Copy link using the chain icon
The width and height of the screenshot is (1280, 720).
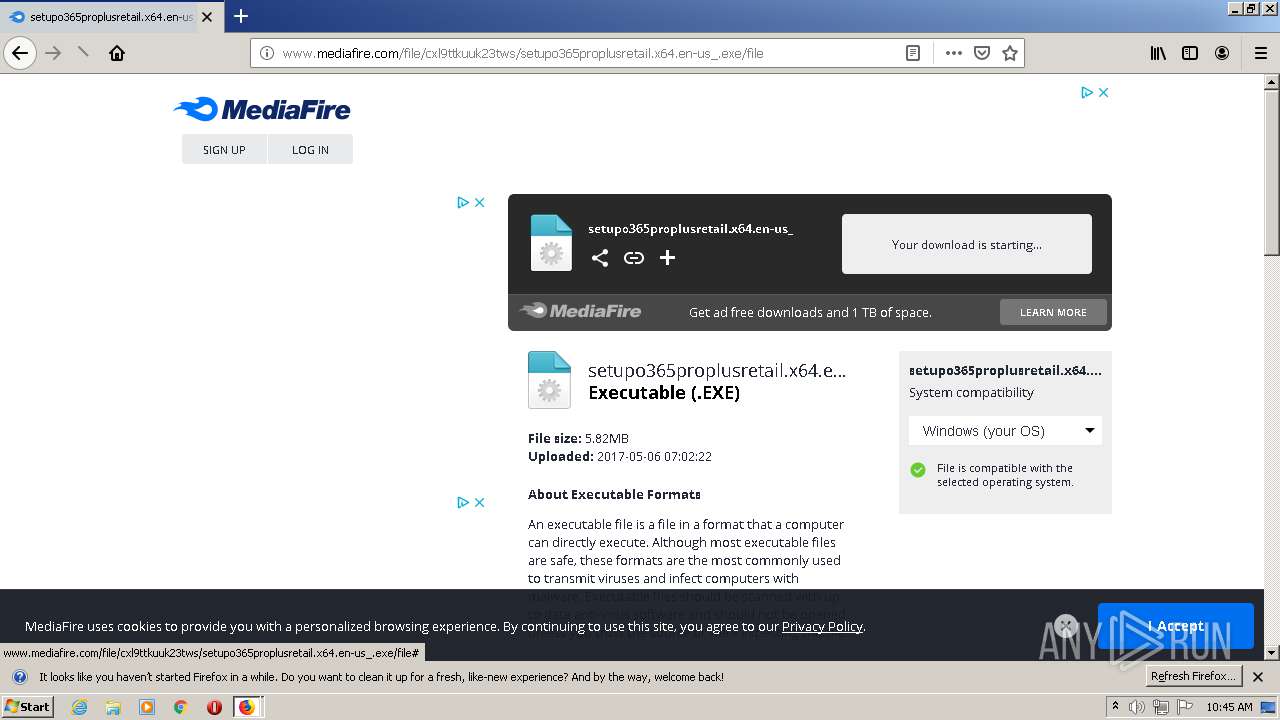point(634,258)
